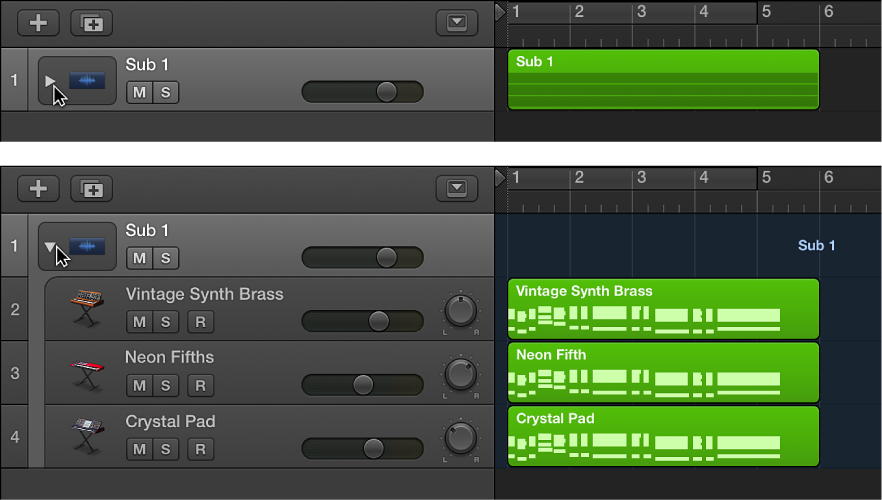
Task: Click the 'Neon Fifths' track name
Action: [169, 357]
